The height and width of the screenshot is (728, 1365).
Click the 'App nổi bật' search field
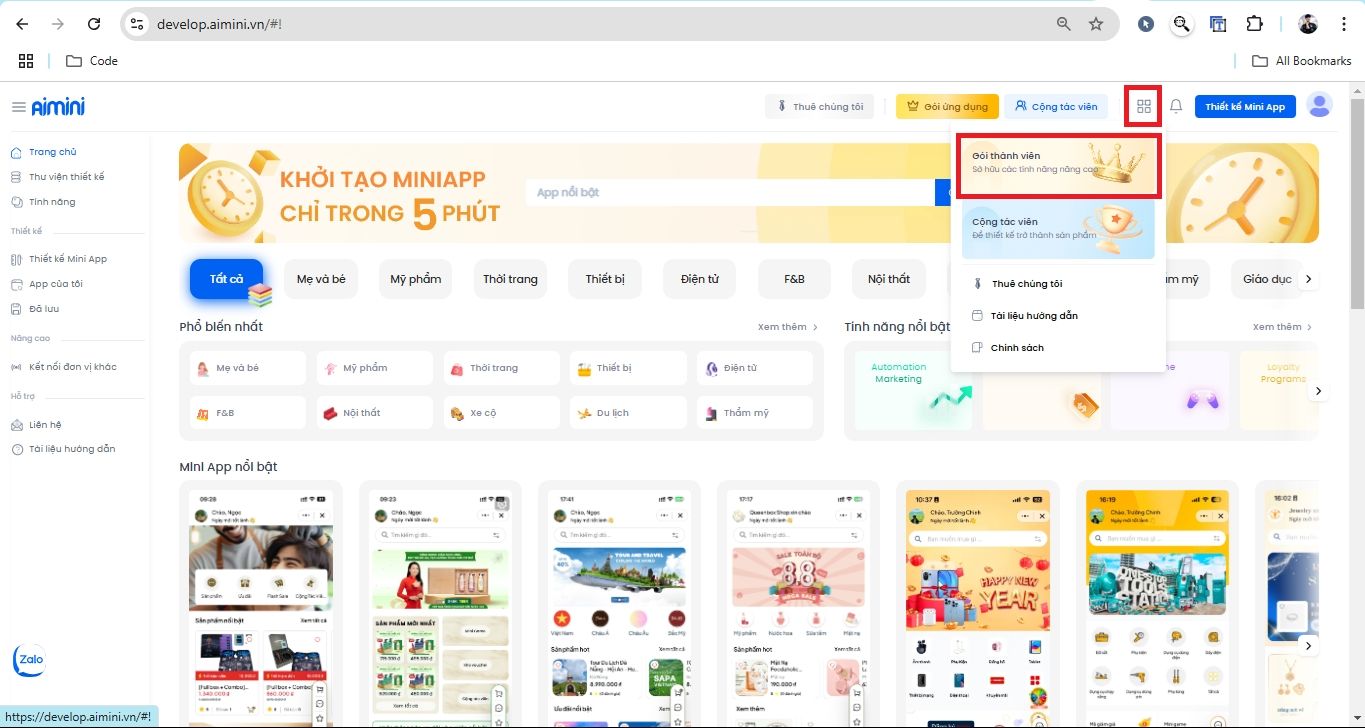tap(730, 192)
